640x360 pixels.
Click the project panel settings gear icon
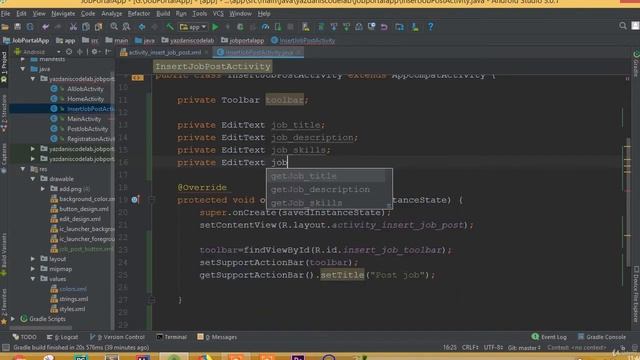point(95,52)
